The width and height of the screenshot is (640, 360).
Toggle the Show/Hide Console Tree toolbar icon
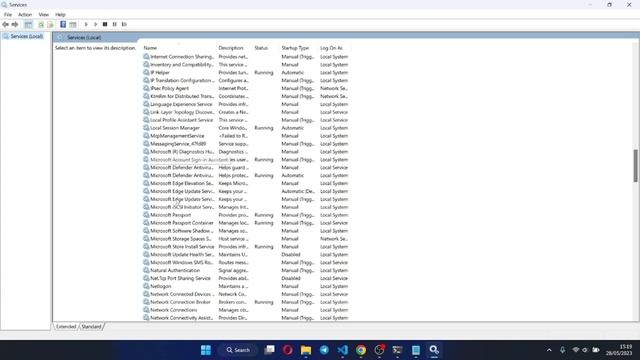(x=28, y=24)
